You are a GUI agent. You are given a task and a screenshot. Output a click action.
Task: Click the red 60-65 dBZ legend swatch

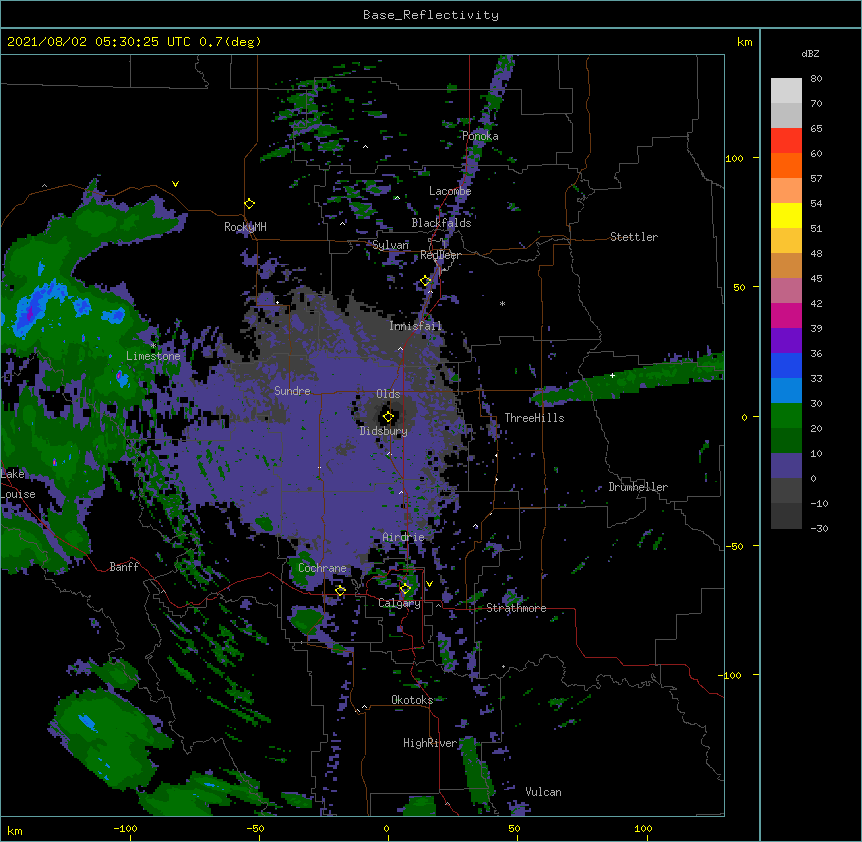[786, 141]
